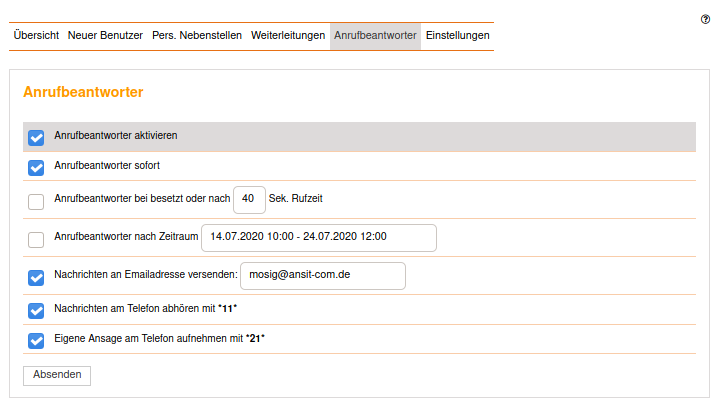Open the Übersicht tab

point(36,36)
